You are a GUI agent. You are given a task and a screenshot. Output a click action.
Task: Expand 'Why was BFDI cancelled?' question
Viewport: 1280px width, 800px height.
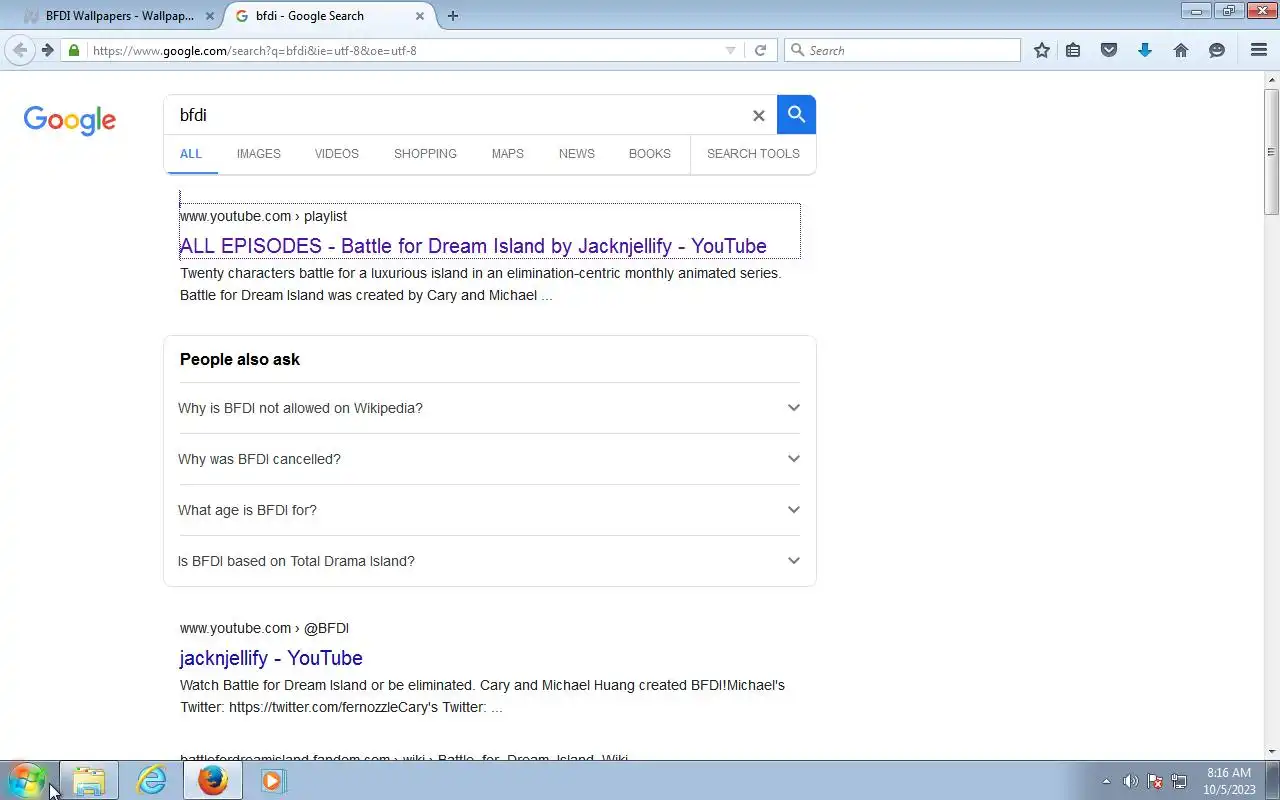(x=490, y=459)
